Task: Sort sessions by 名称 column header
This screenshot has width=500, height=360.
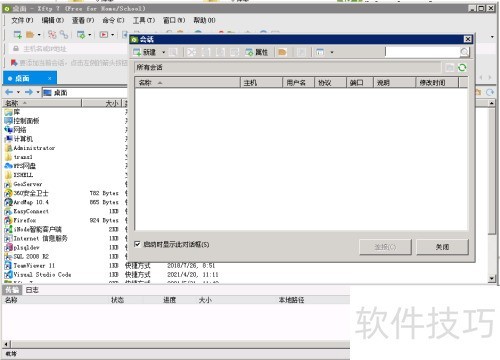Action: click(187, 82)
